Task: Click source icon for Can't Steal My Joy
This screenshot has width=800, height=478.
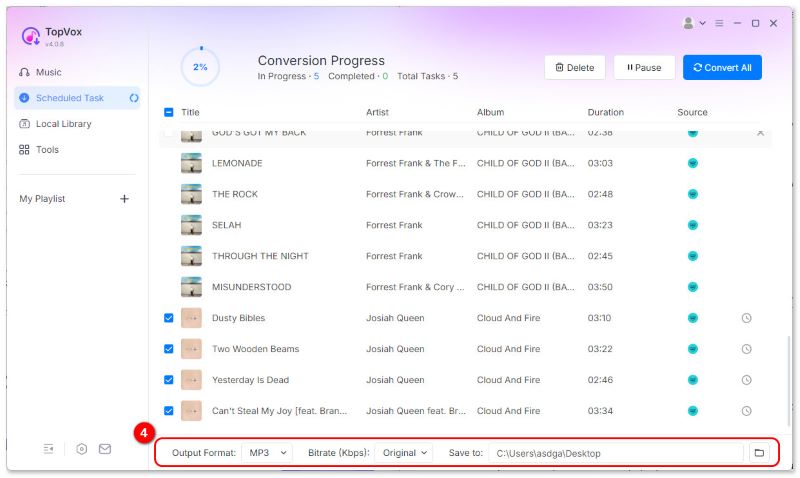Action: [692, 411]
